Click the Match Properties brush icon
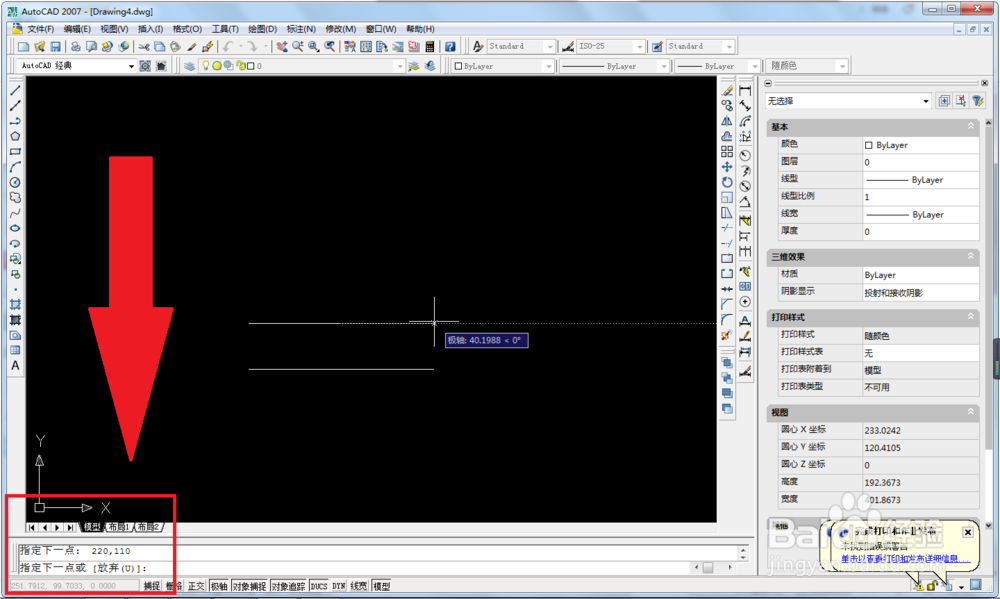Screen dimensions: 1000x599 coord(191,47)
